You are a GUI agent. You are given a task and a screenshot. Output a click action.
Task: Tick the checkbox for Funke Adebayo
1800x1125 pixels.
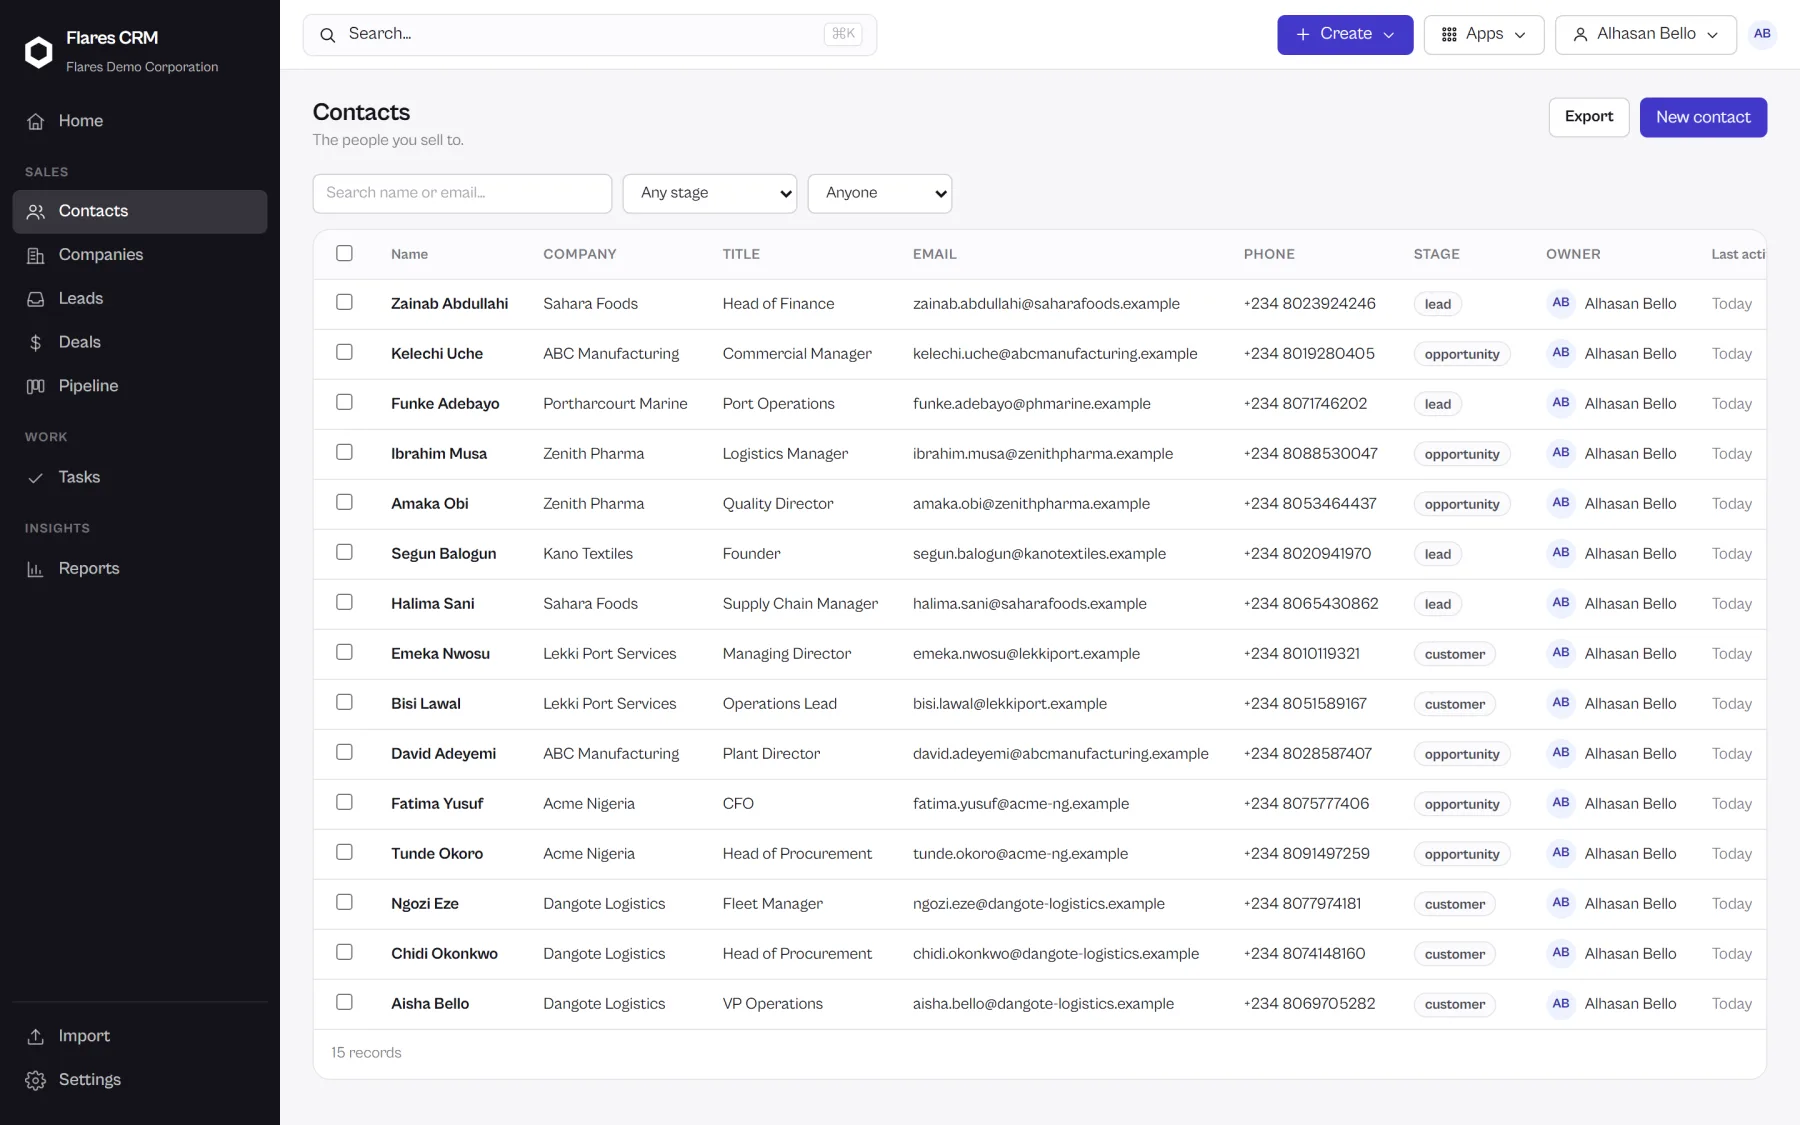344,402
